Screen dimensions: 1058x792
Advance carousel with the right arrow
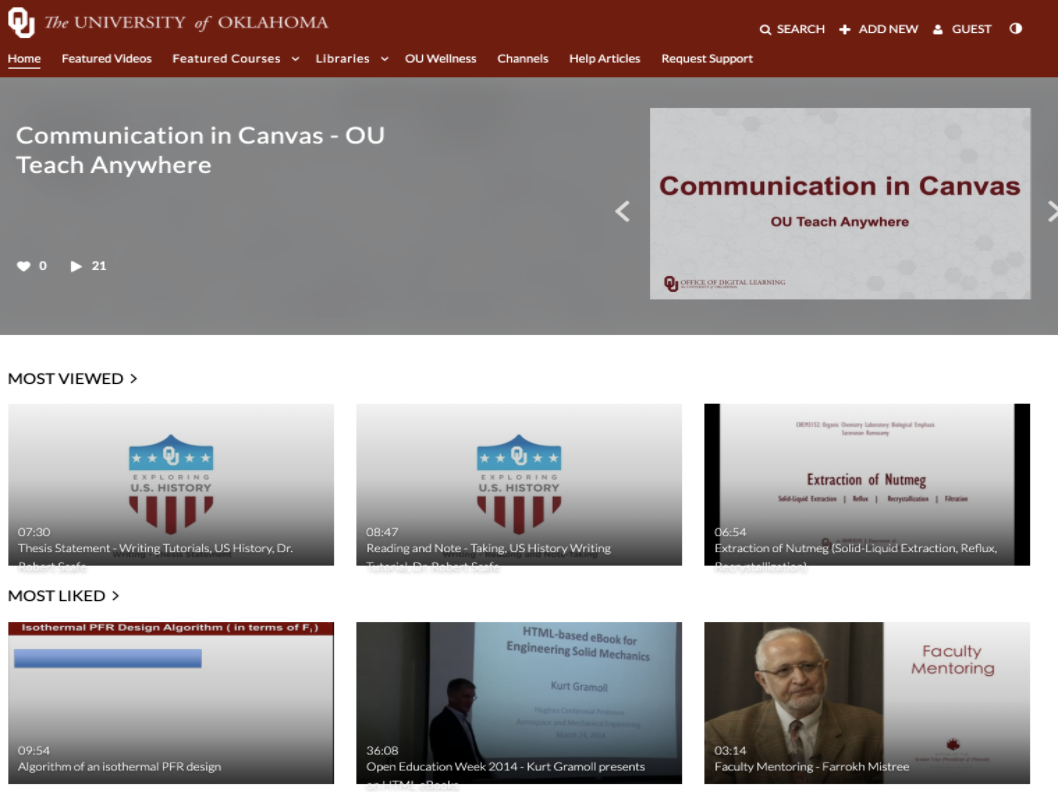1051,211
